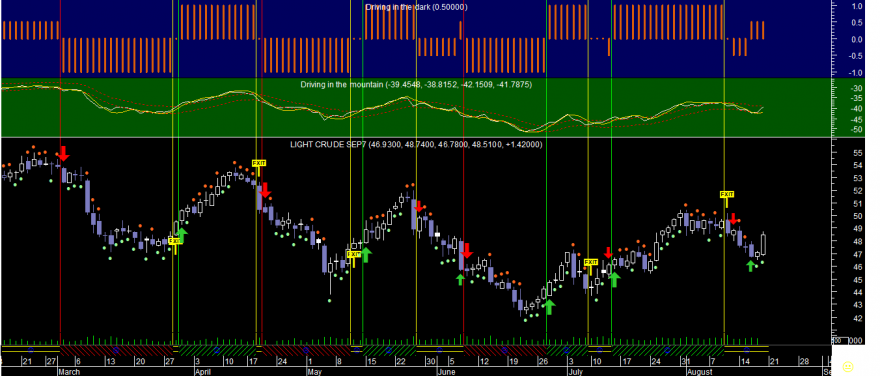The height and width of the screenshot is (376, 880).
Task: Click the green buy arrow in mid-July
Action: 615,279
